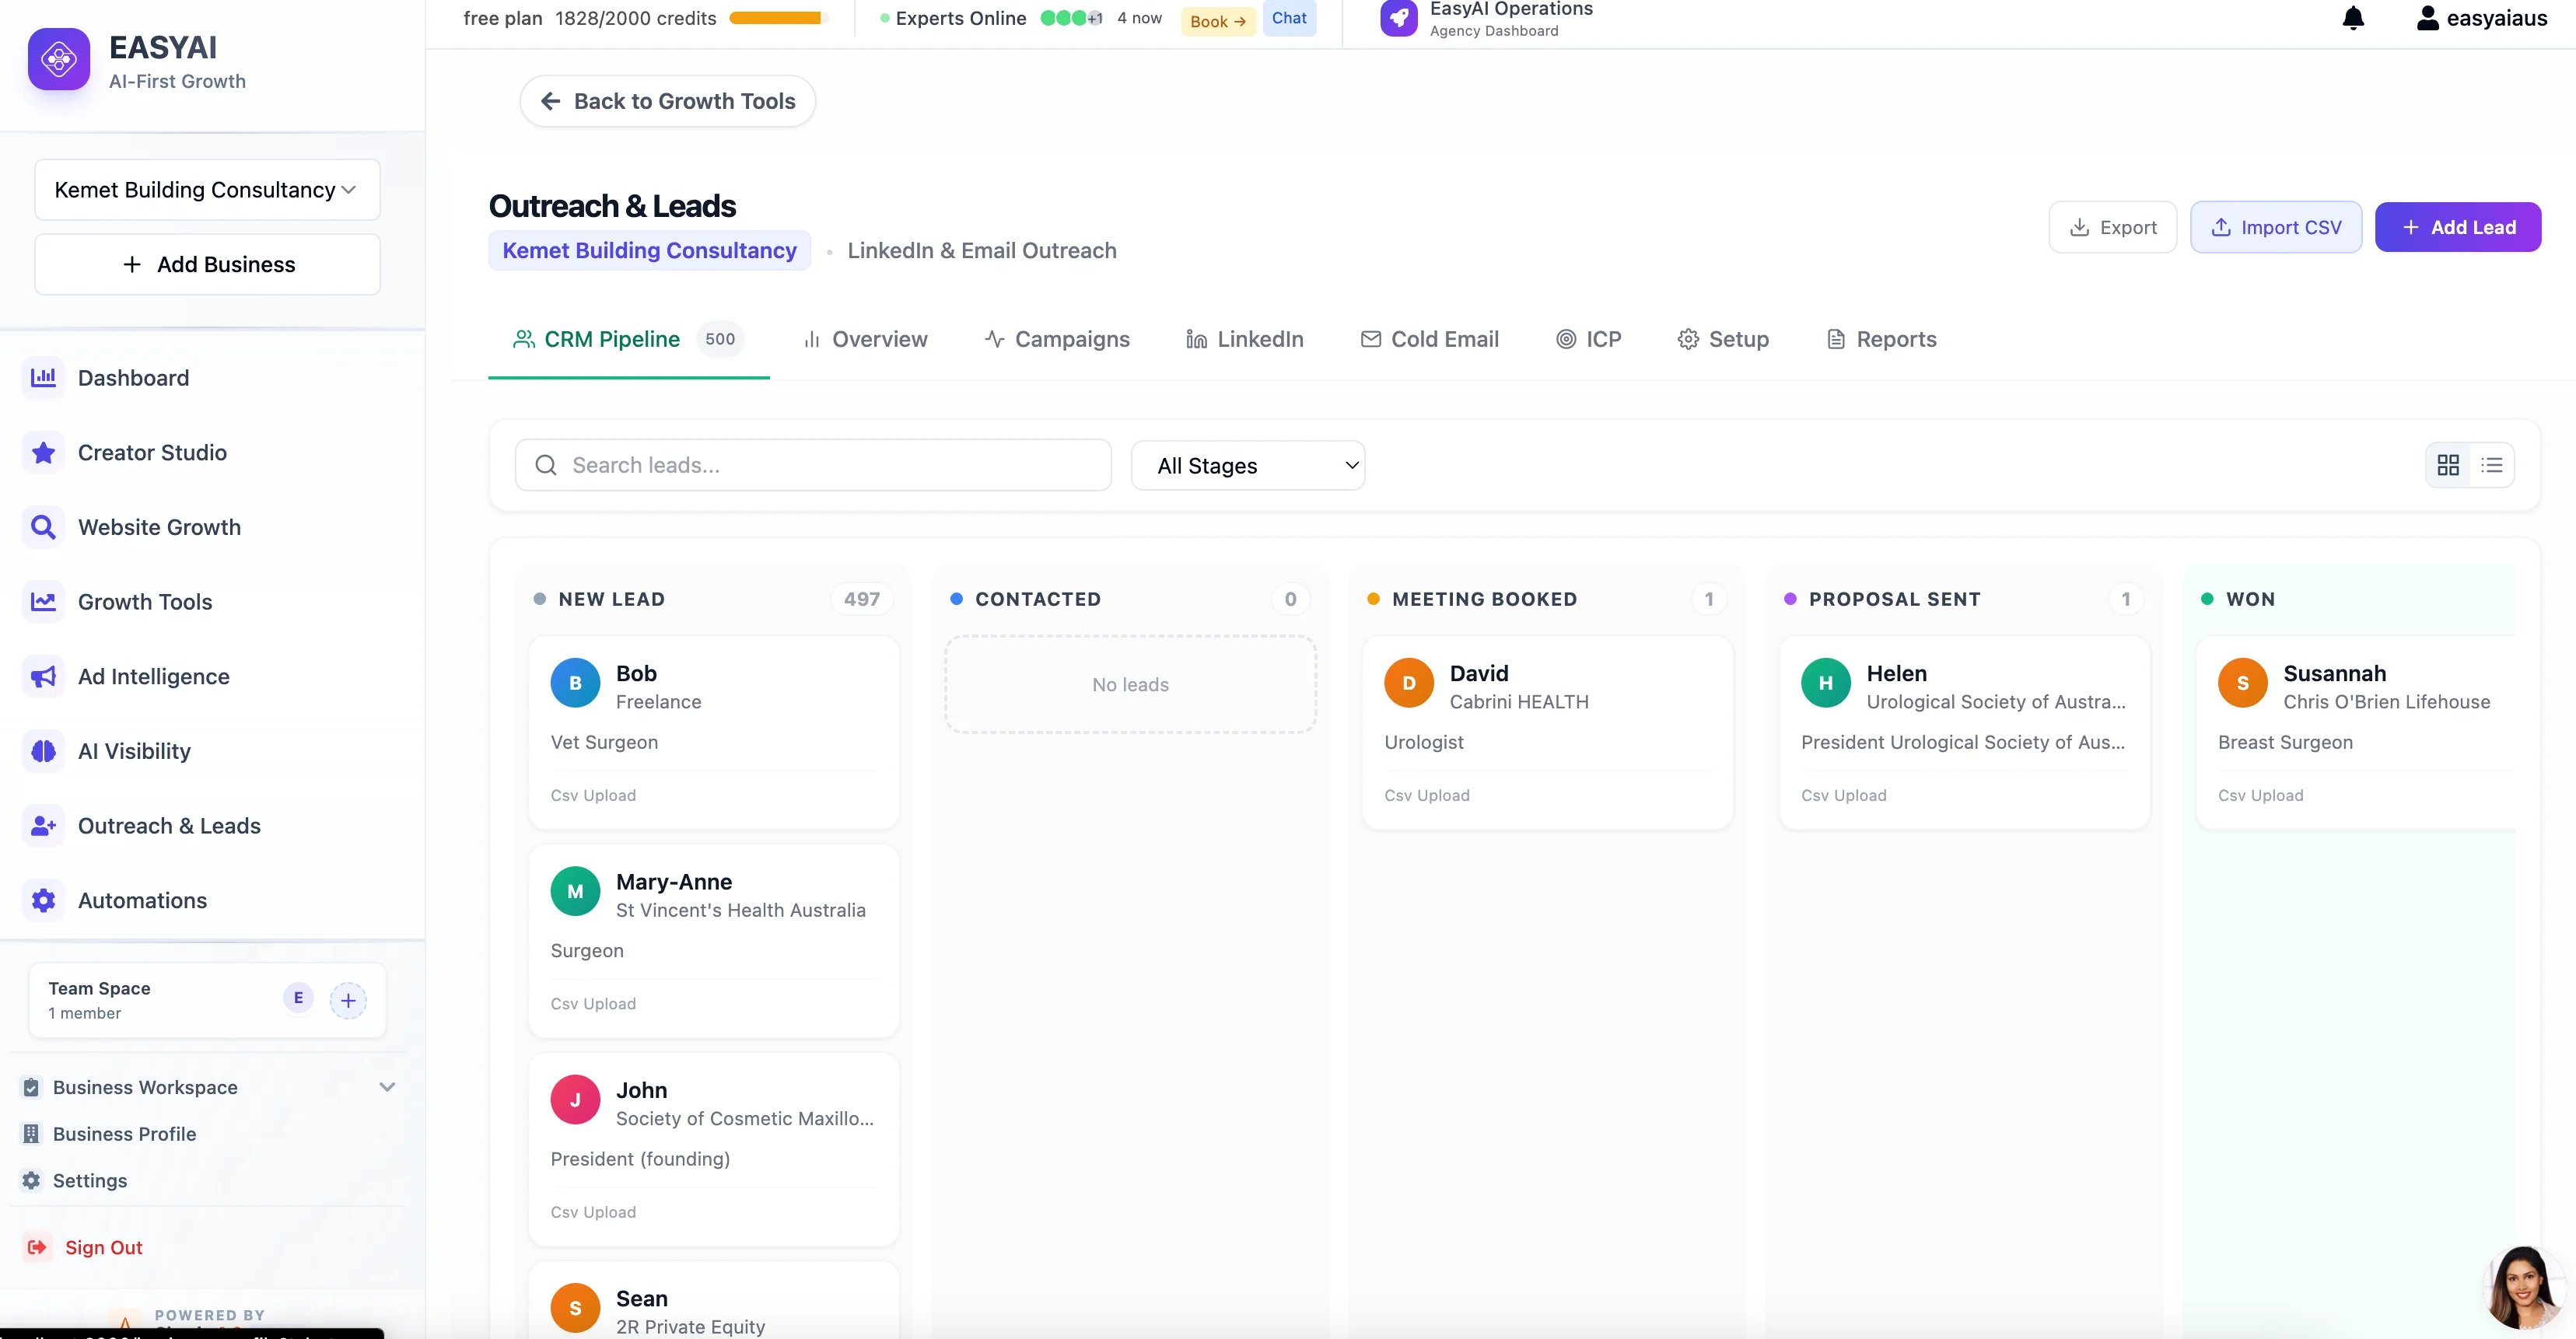The width and height of the screenshot is (2576, 1339).
Task: Open the Dashboard from the sidebar
Action: click(x=133, y=378)
